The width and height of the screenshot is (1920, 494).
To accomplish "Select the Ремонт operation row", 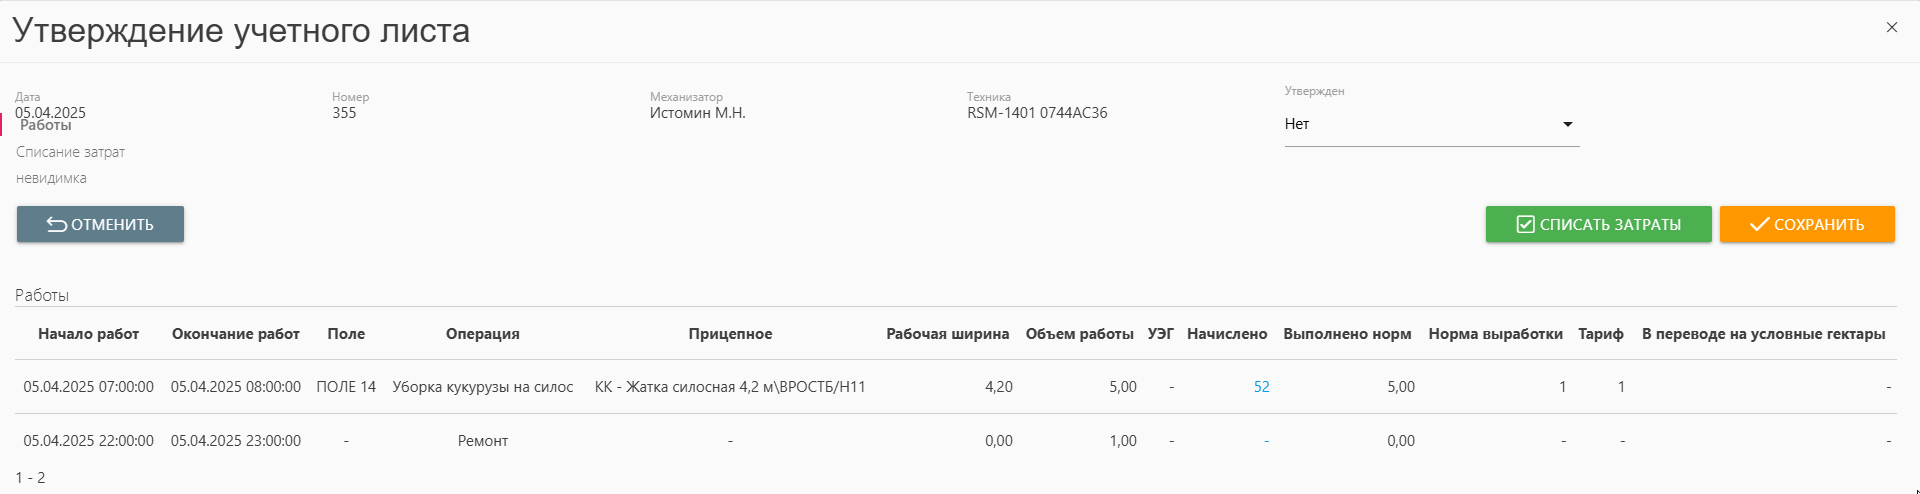I will (482, 441).
